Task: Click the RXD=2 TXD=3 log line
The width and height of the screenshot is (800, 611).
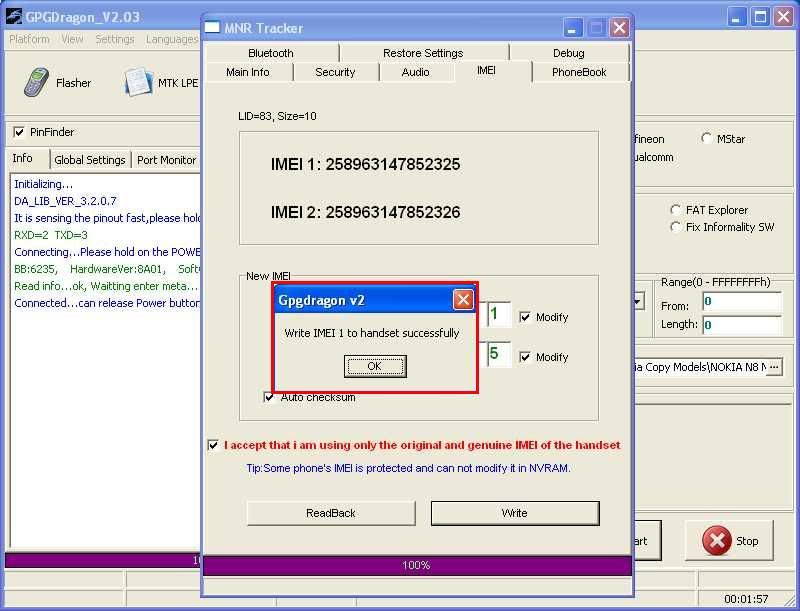Action: [x=51, y=235]
